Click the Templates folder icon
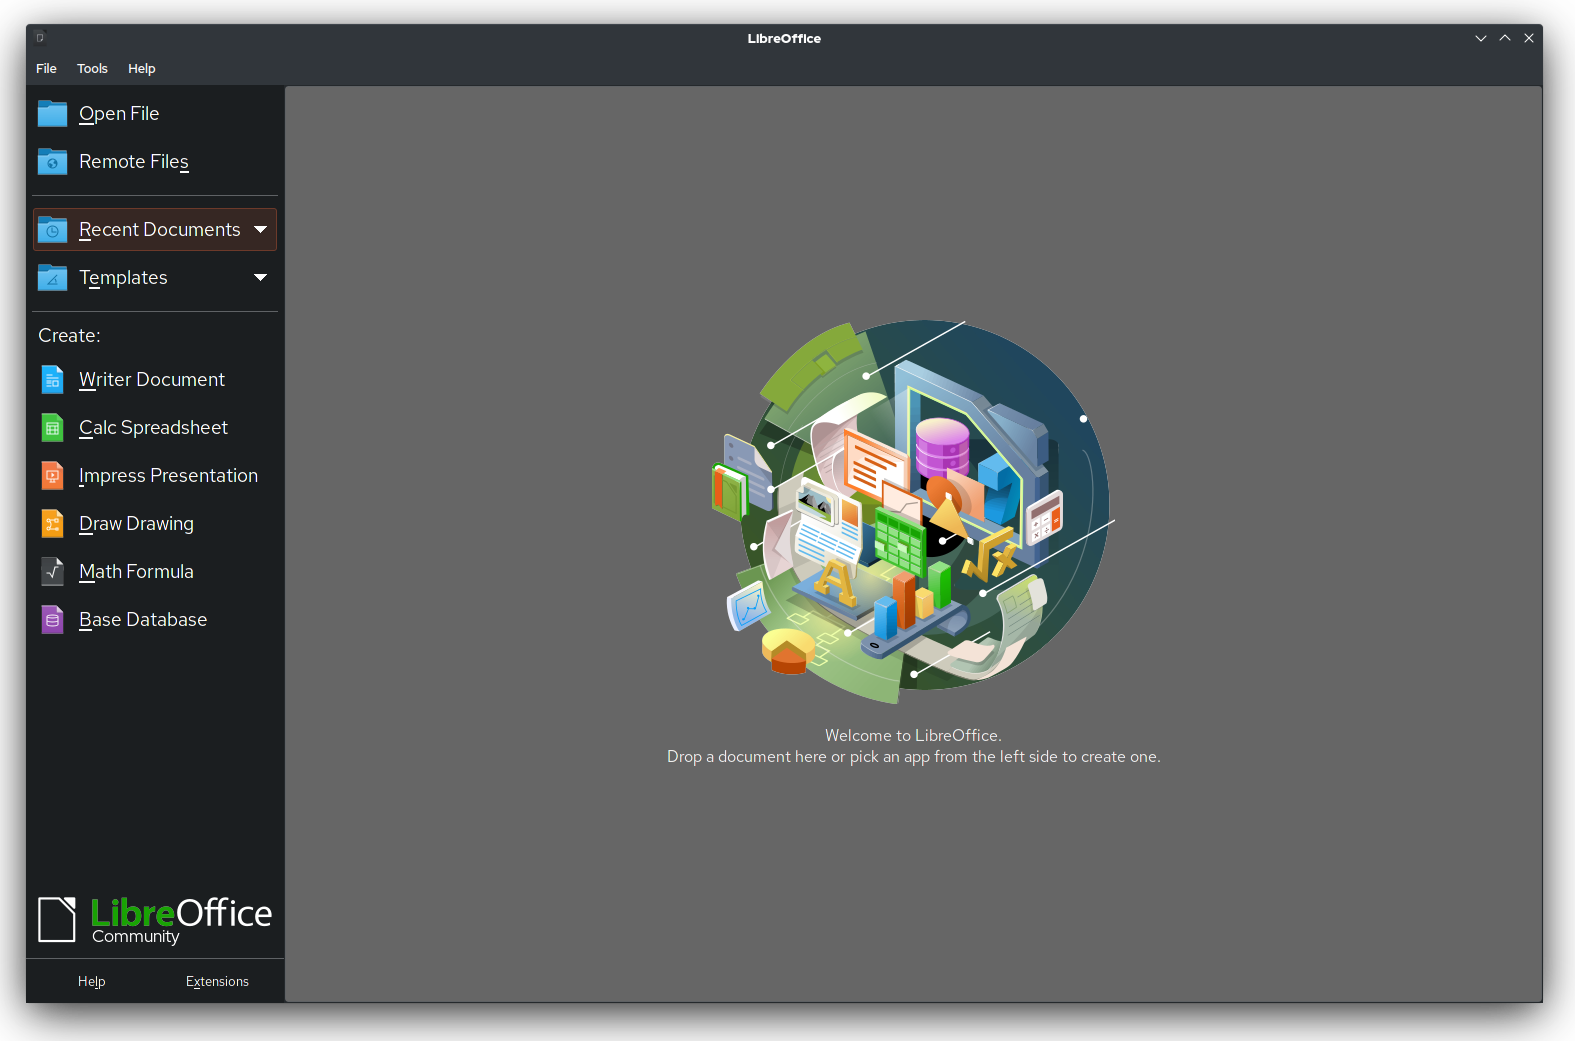Viewport: 1575px width, 1041px height. coord(52,278)
